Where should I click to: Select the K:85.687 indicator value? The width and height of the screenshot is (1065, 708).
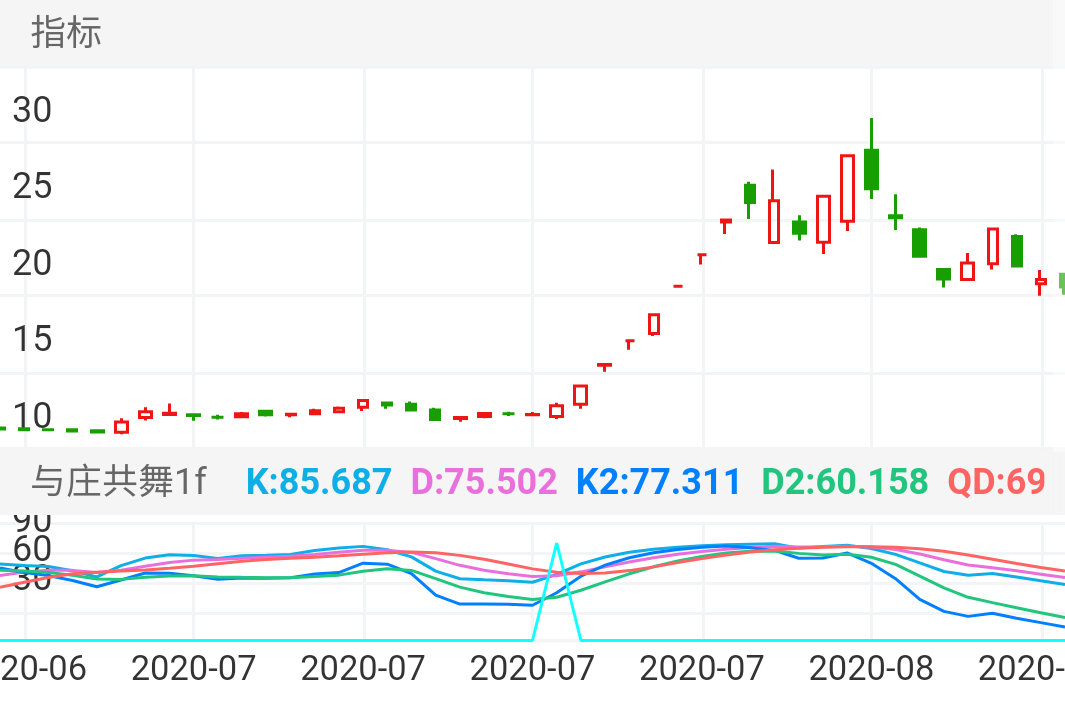point(318,482)
